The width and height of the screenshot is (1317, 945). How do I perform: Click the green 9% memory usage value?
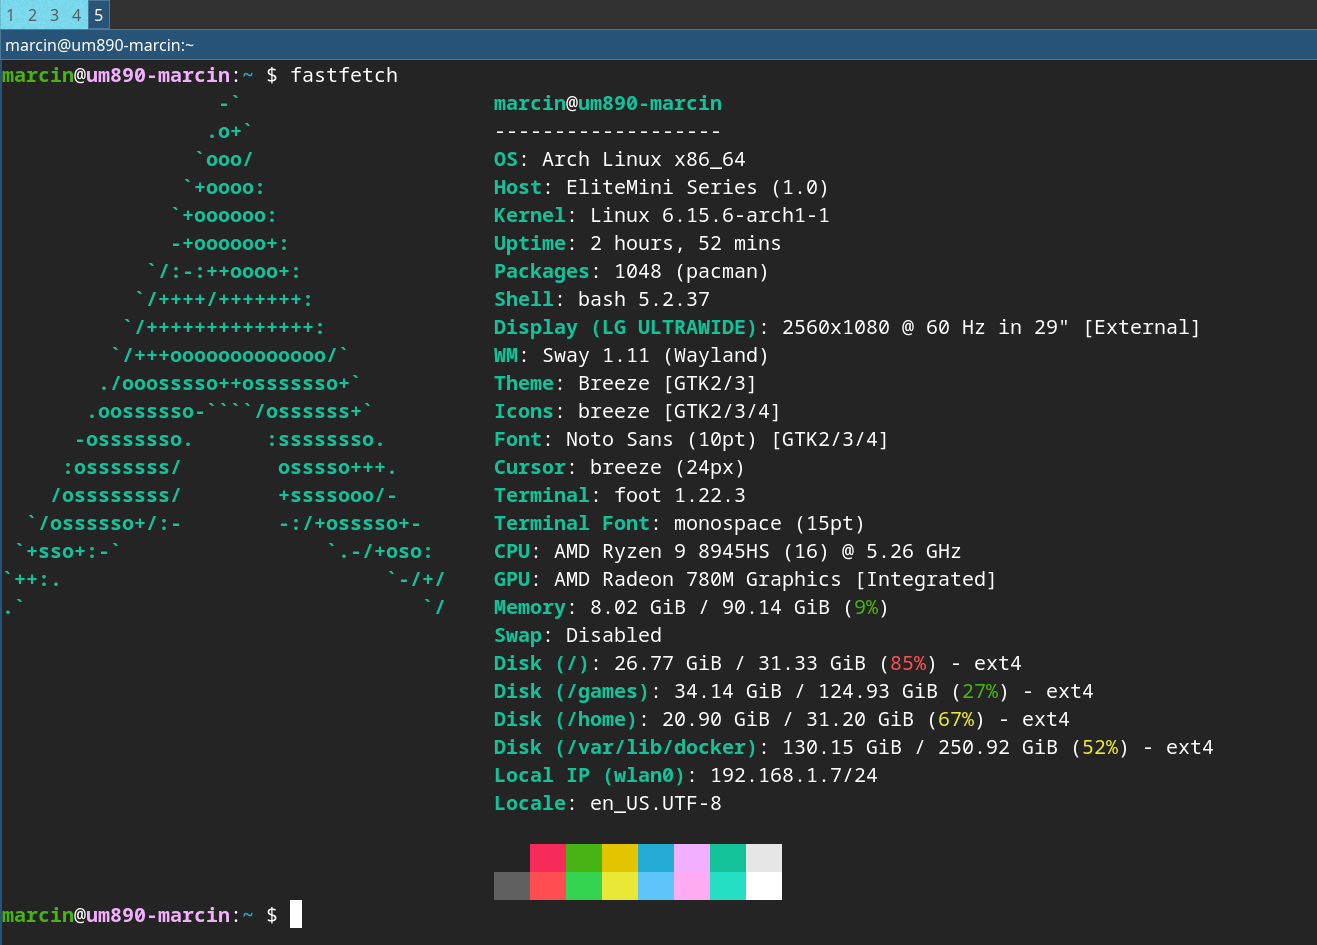[866, 607]
